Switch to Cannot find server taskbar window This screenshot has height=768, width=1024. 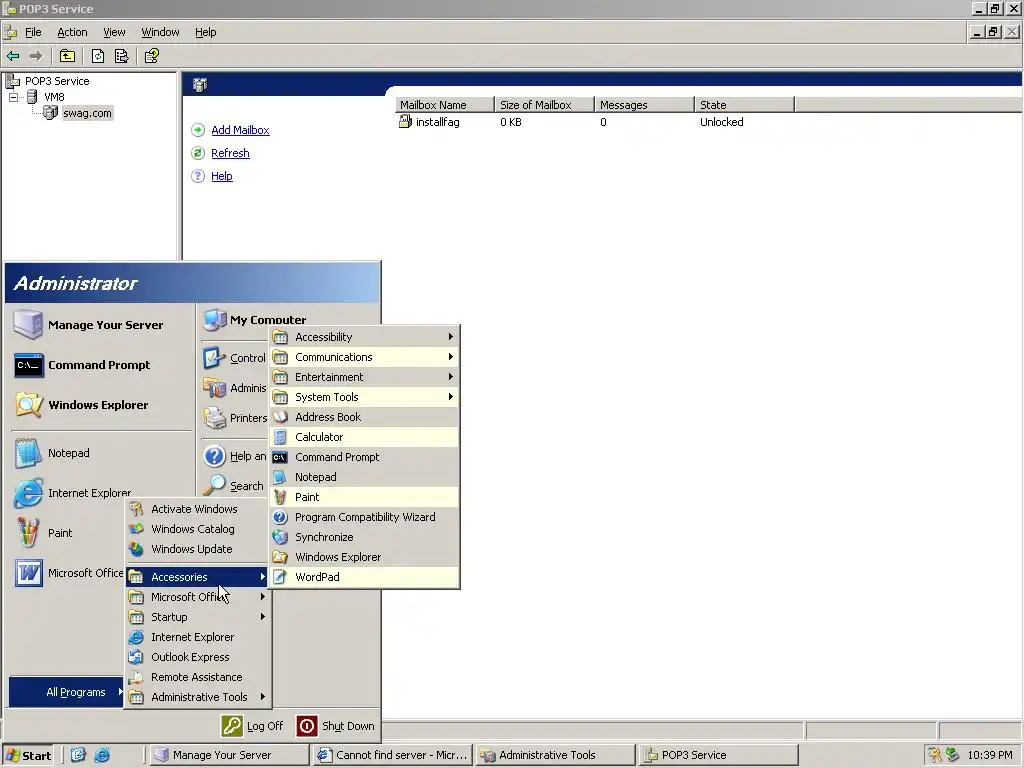point(392,755)
